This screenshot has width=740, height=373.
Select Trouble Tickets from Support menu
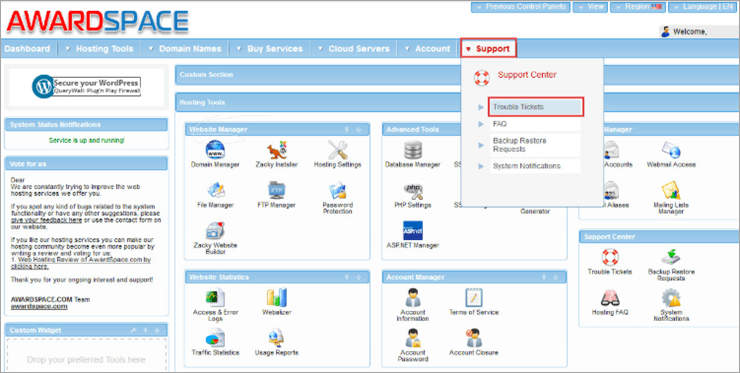(x=536, y=107)
